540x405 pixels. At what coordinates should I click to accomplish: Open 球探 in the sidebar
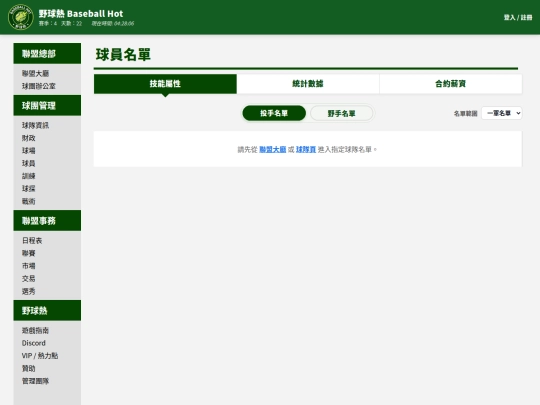(x=29, y=188)
